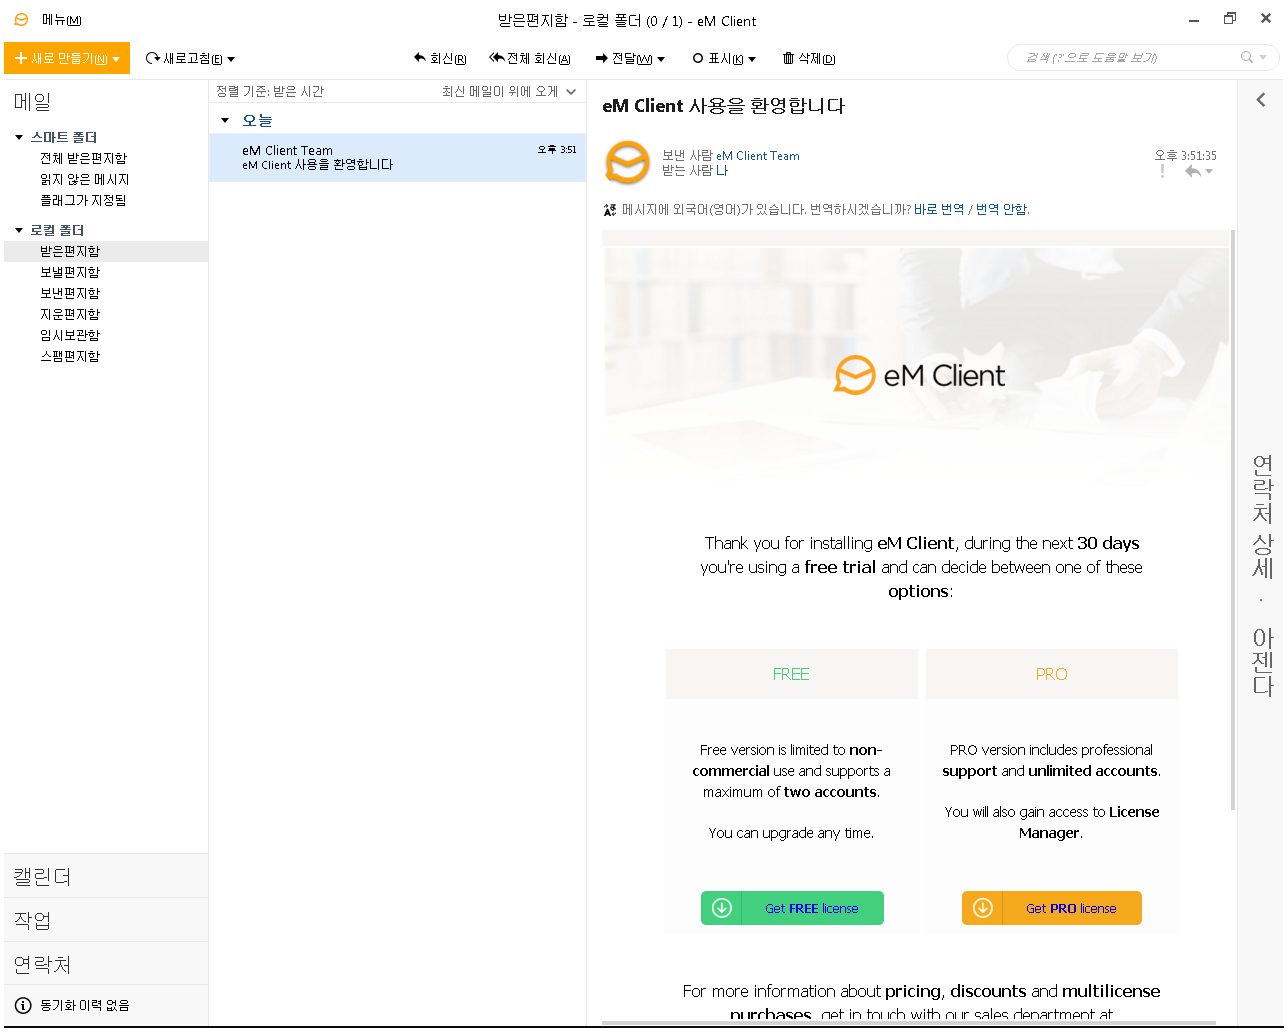Click the 전체 회신 reply all button
This screenshot has width=1288, height=1032.
tap(530, 59)
